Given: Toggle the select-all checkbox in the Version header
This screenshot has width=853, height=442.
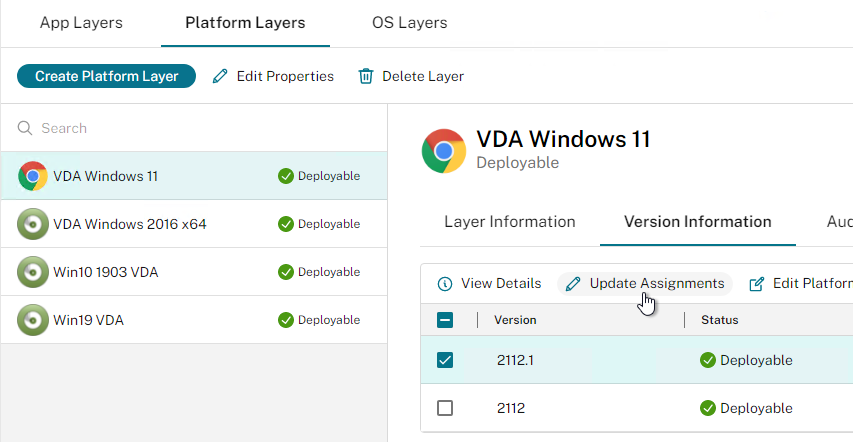Looking at the screenshot, I should (x=445, y=320).
